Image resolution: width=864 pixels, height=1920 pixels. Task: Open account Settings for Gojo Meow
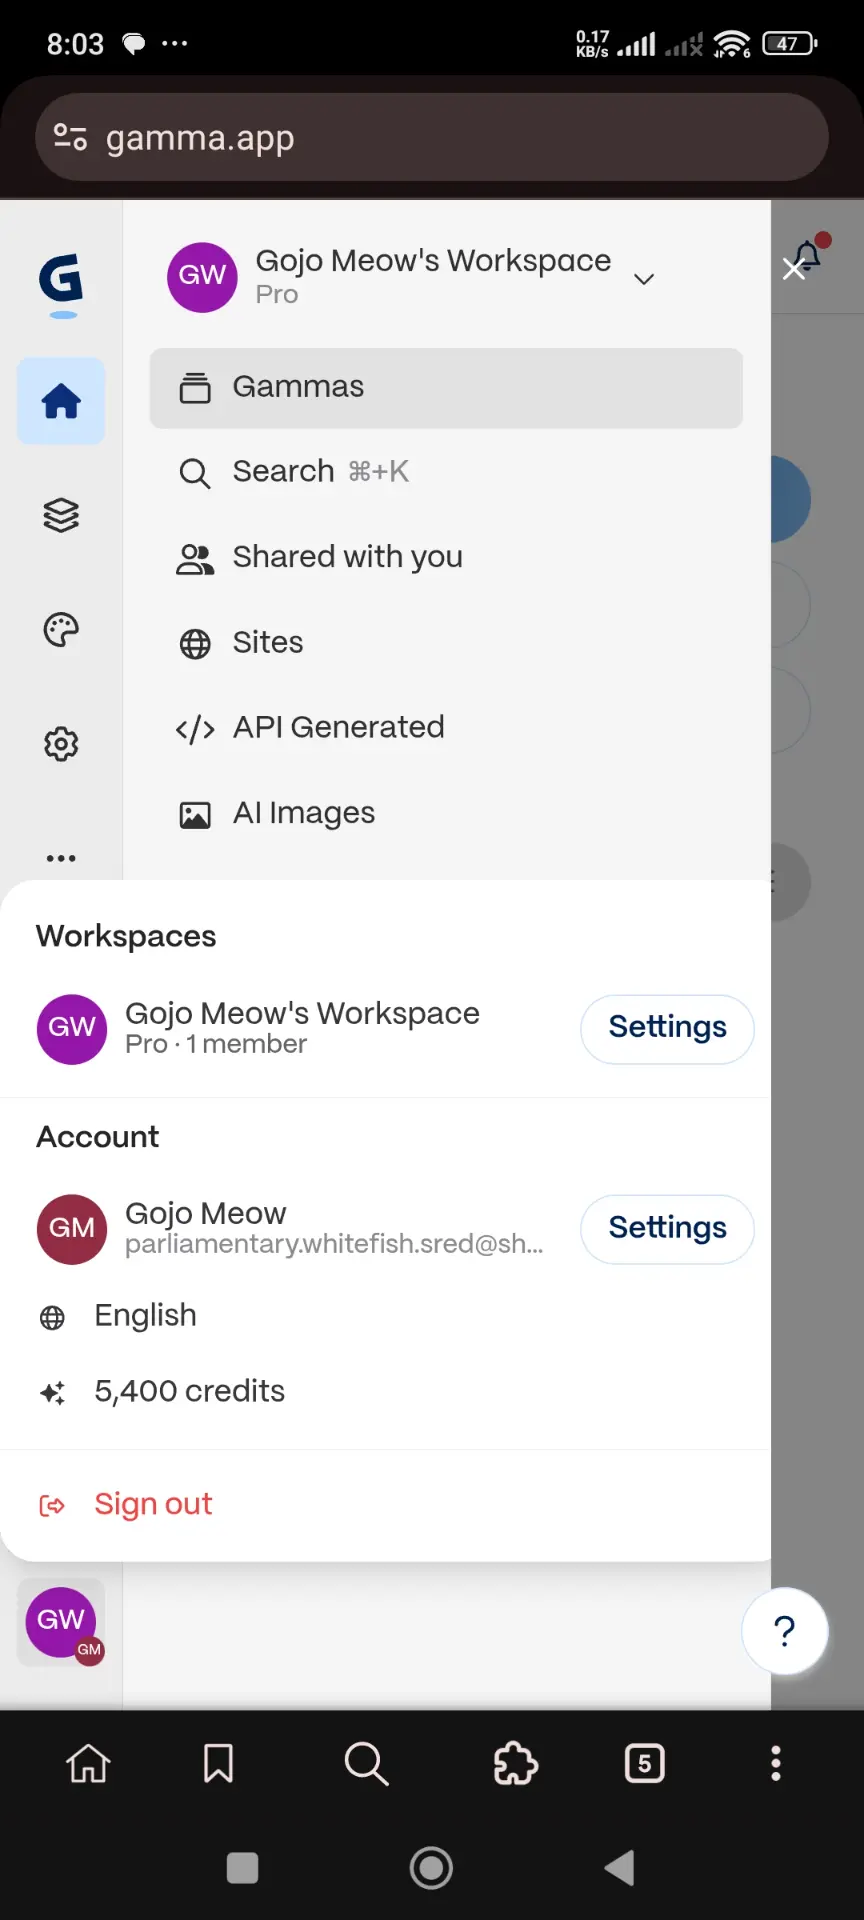667,1229
